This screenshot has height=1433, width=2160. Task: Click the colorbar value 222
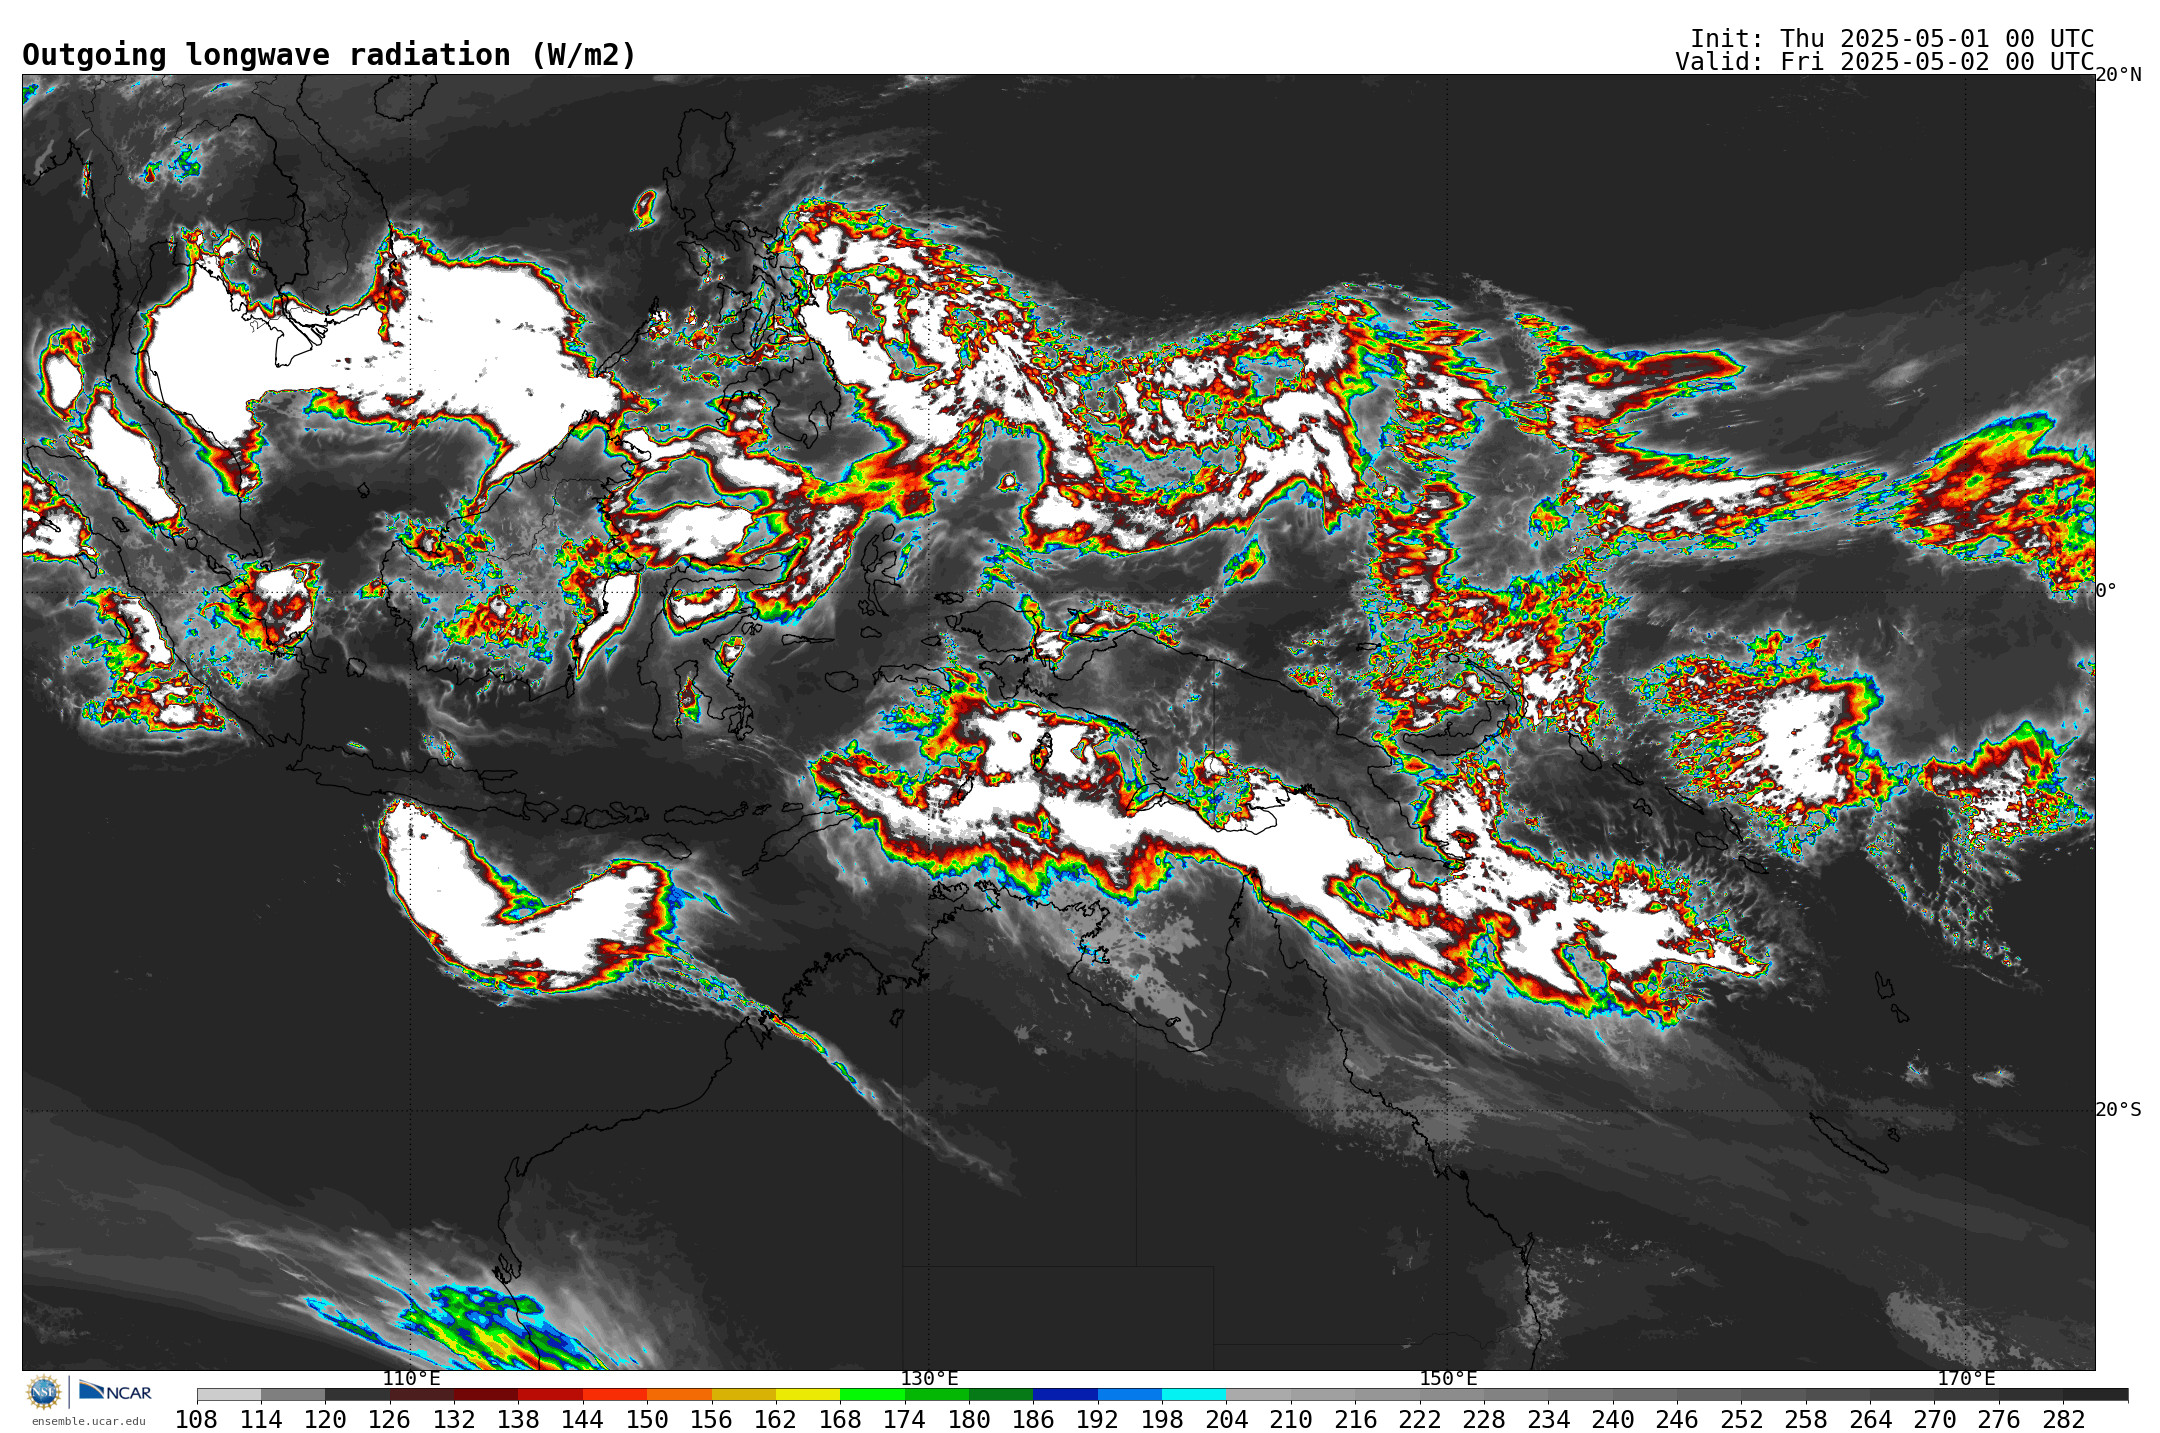pyautogui.click(x=1420, y=1420)
